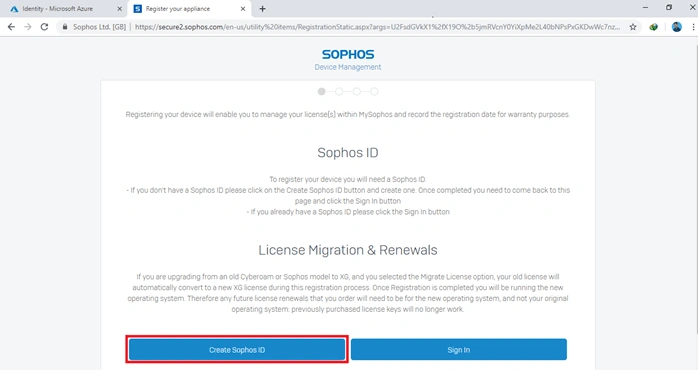The image size is (698, 370).
Task: Click the 'Sophos Ltd. [GB]' certificate label
Action: (99, 27)
